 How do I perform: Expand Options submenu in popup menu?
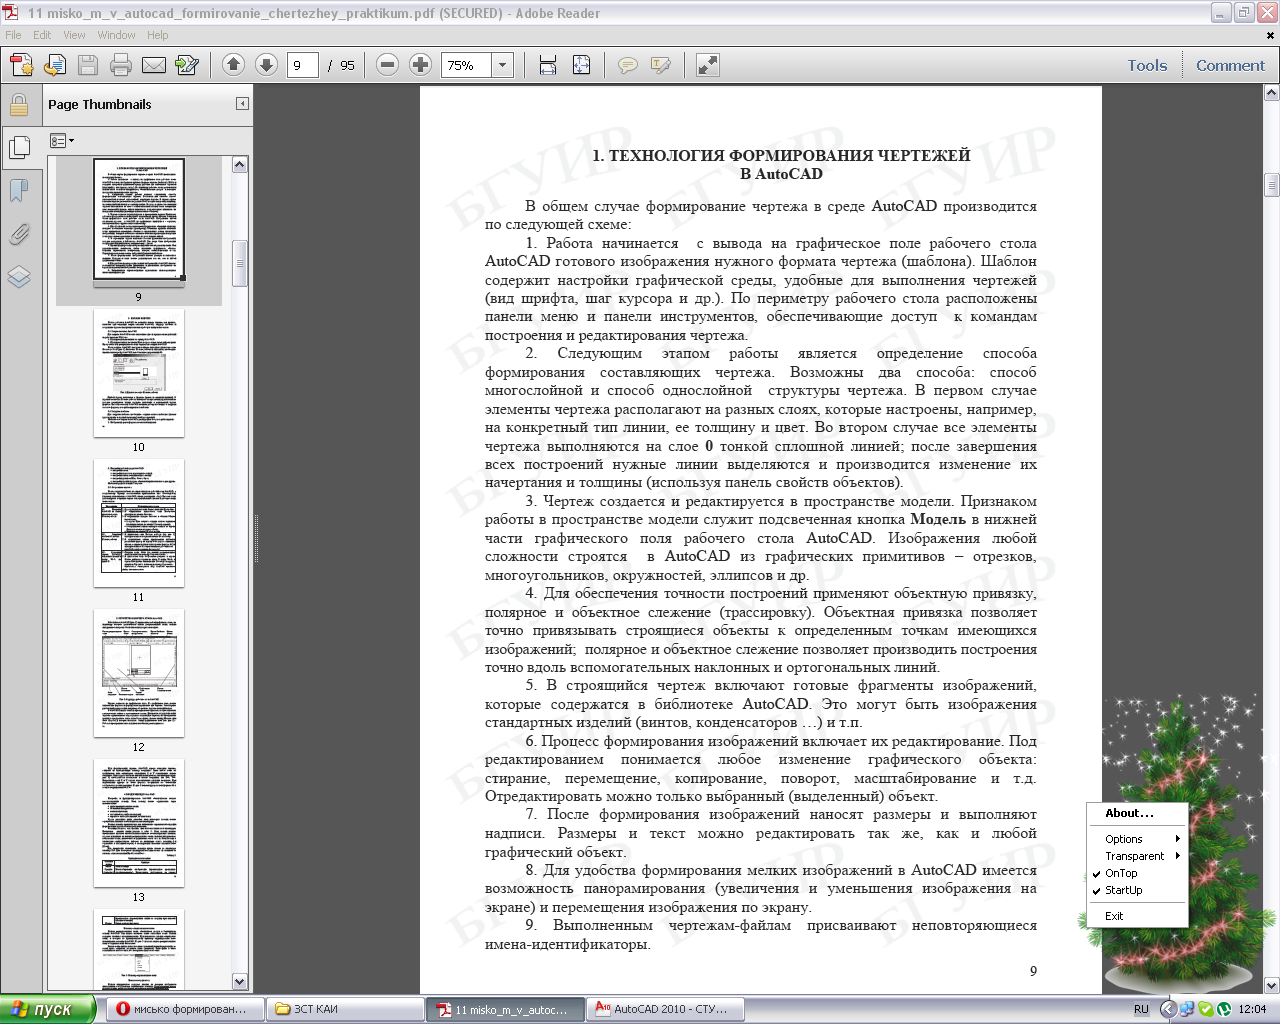tap(1138, 839)
